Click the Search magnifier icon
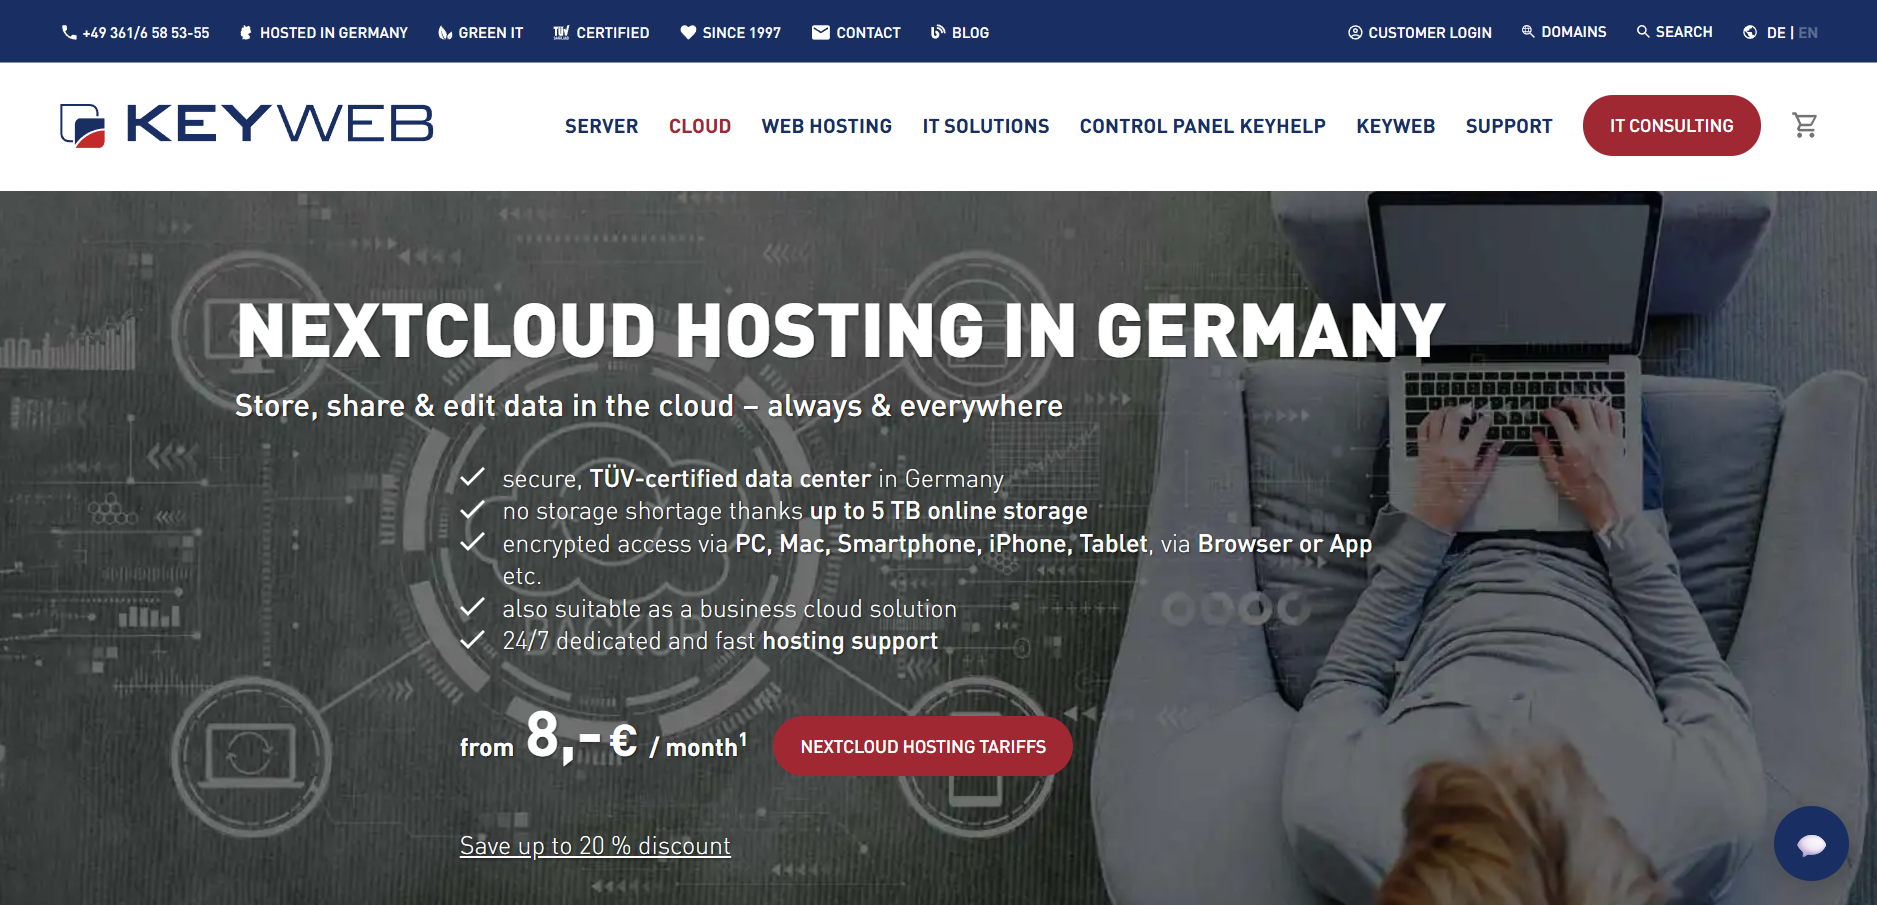Screen dimensions: 1877x905 point(1643,32)
